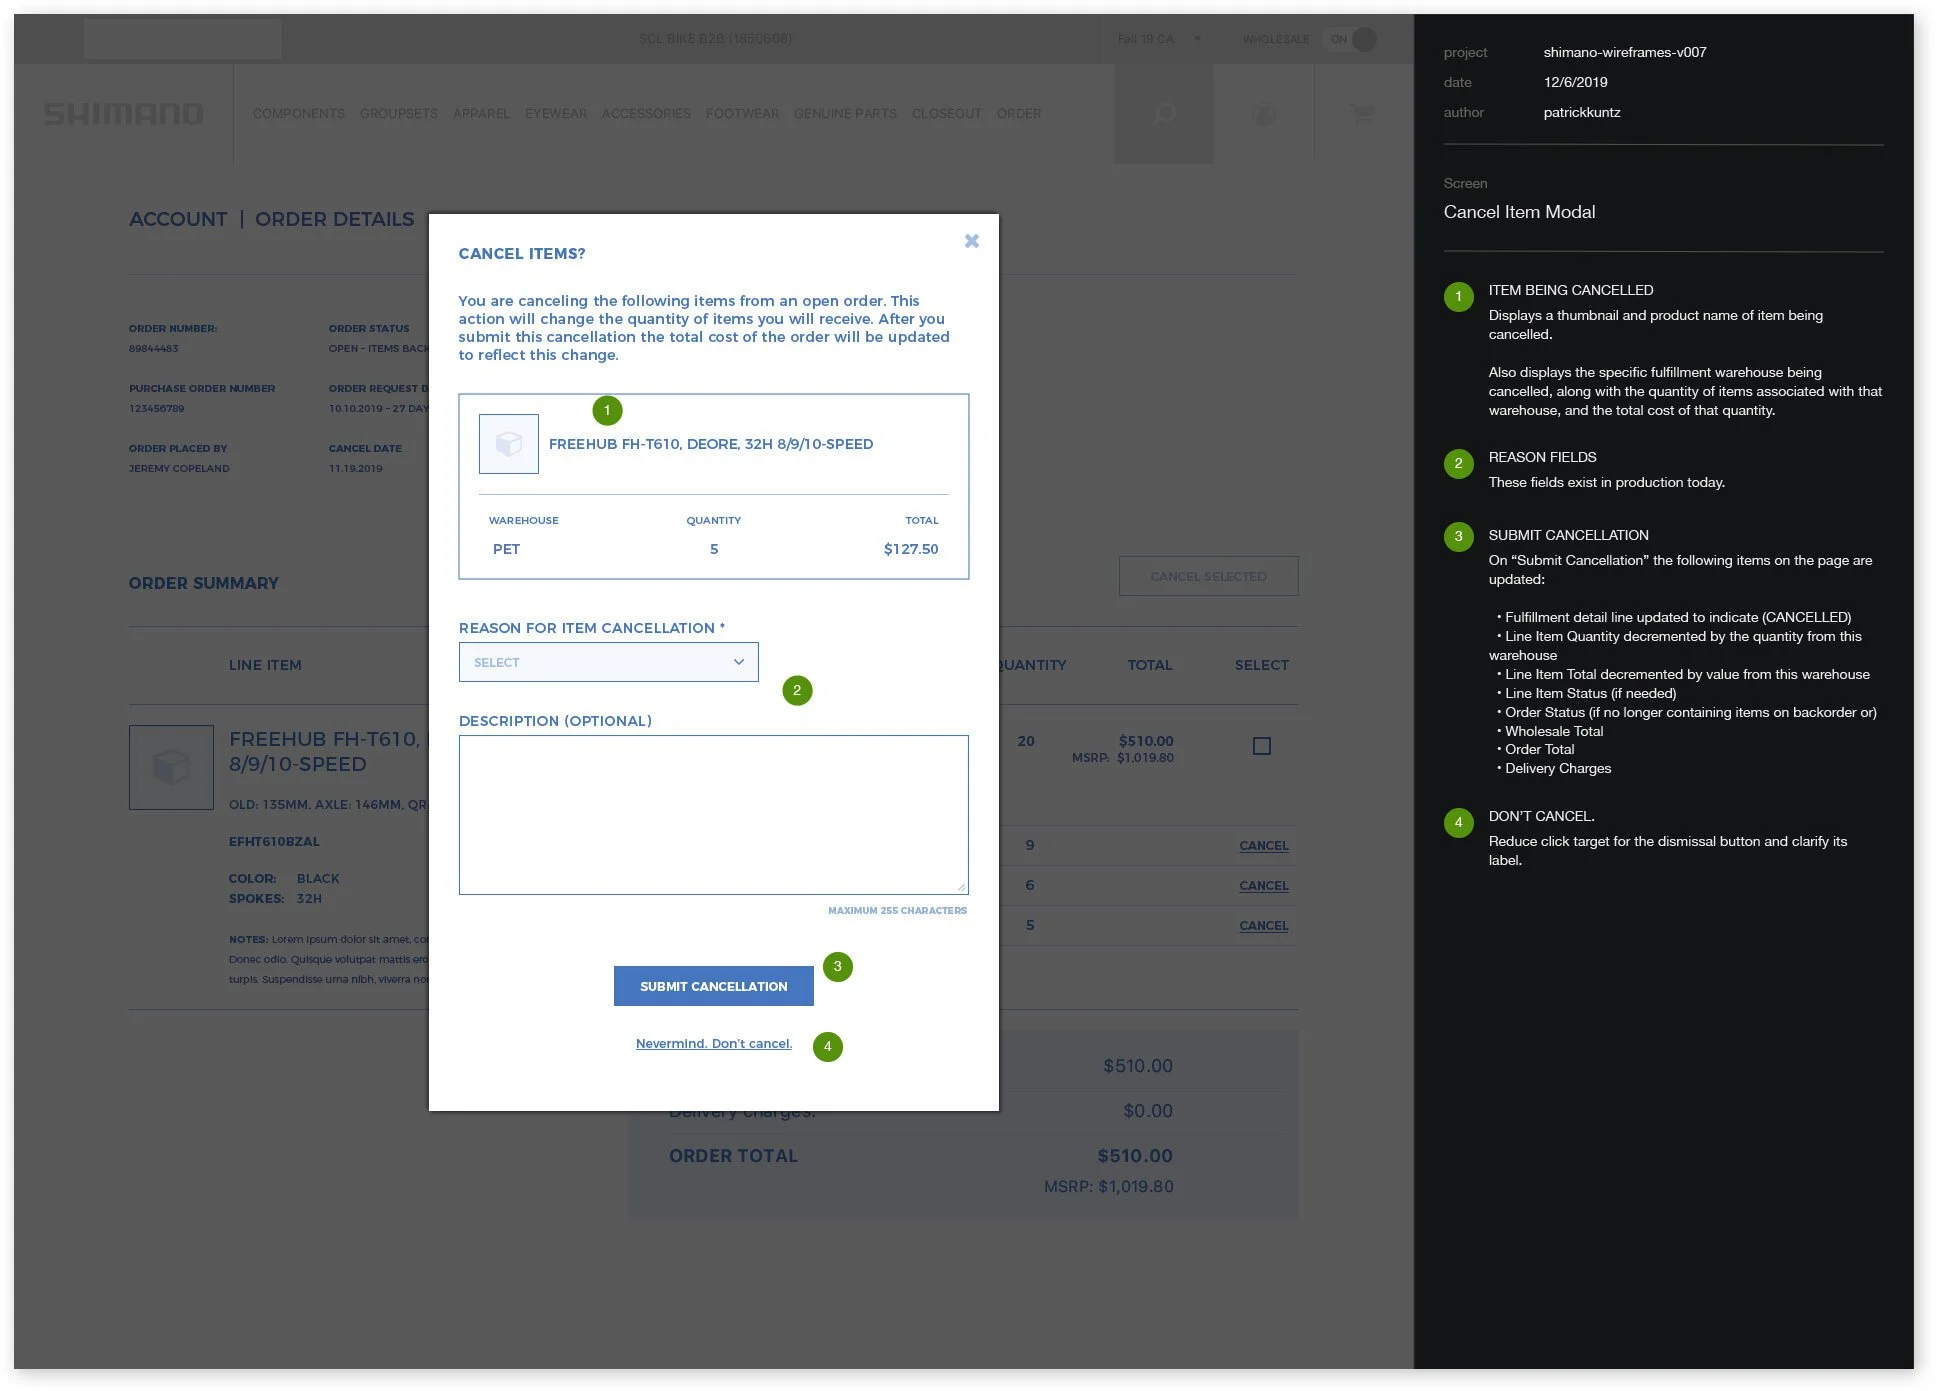This screenshot has width=1936, height=1391.
Task: Open the Genuine Parts menu item
Action: pos(844,114)
